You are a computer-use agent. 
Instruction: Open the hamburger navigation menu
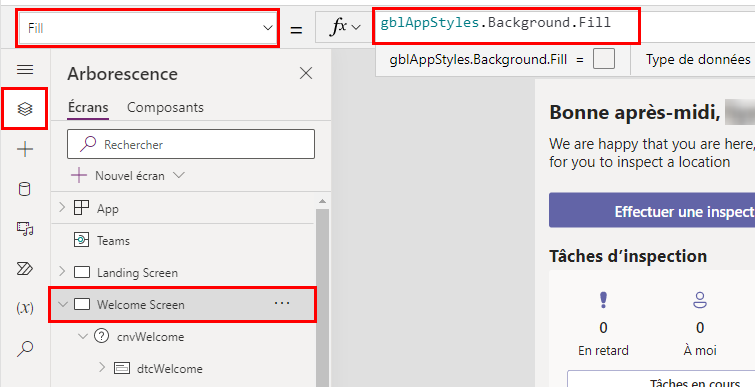tap(25, 70)
